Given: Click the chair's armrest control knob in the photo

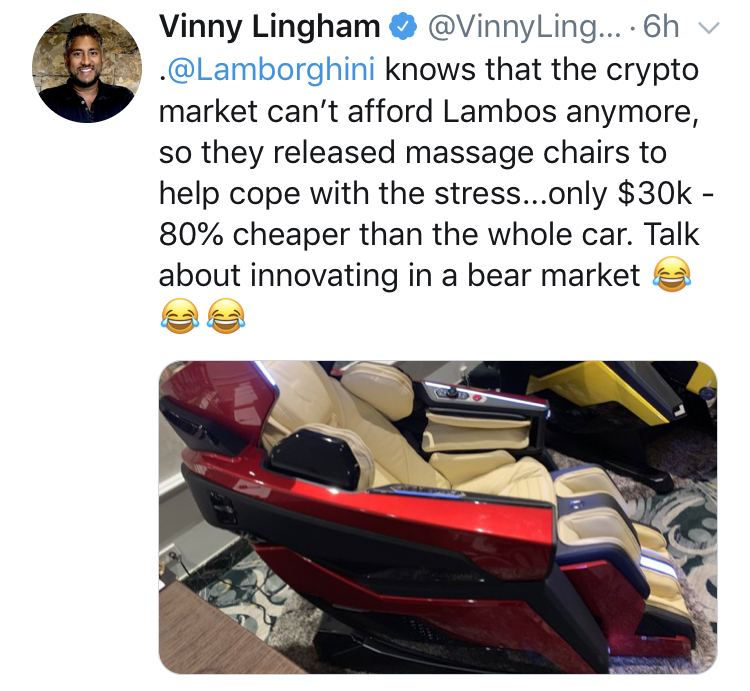Looking at the screenshot, I should [451, 393].
